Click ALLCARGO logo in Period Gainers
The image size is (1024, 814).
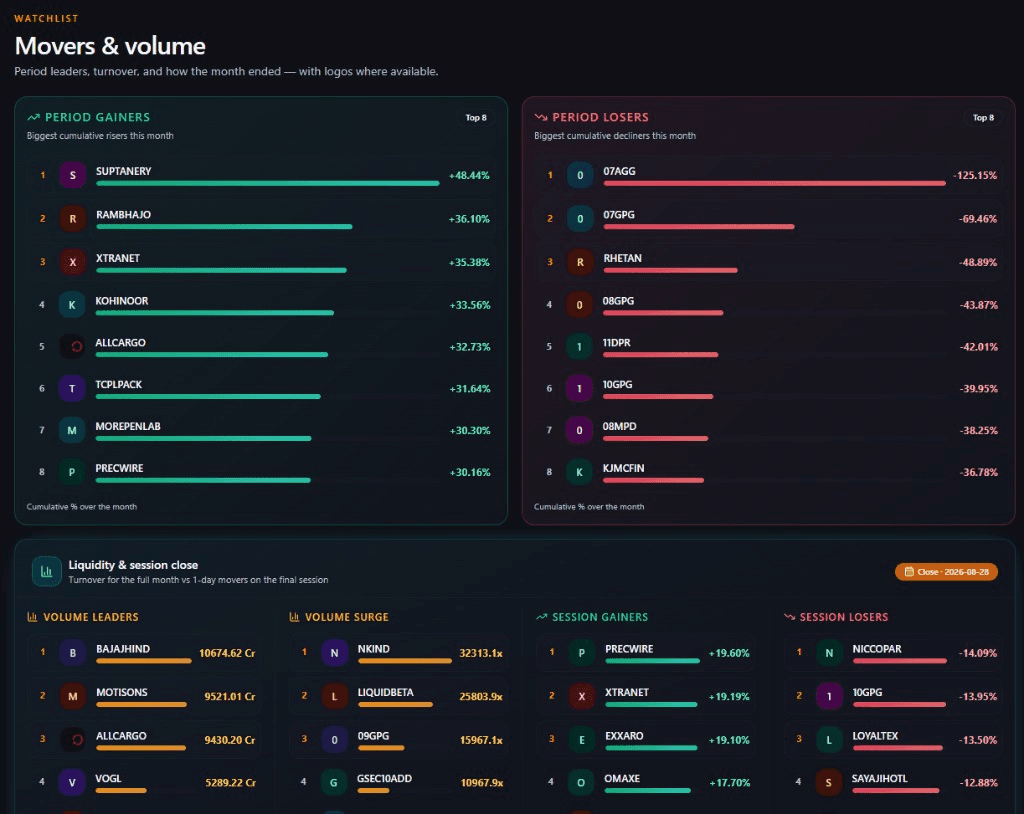click(72, 346)
